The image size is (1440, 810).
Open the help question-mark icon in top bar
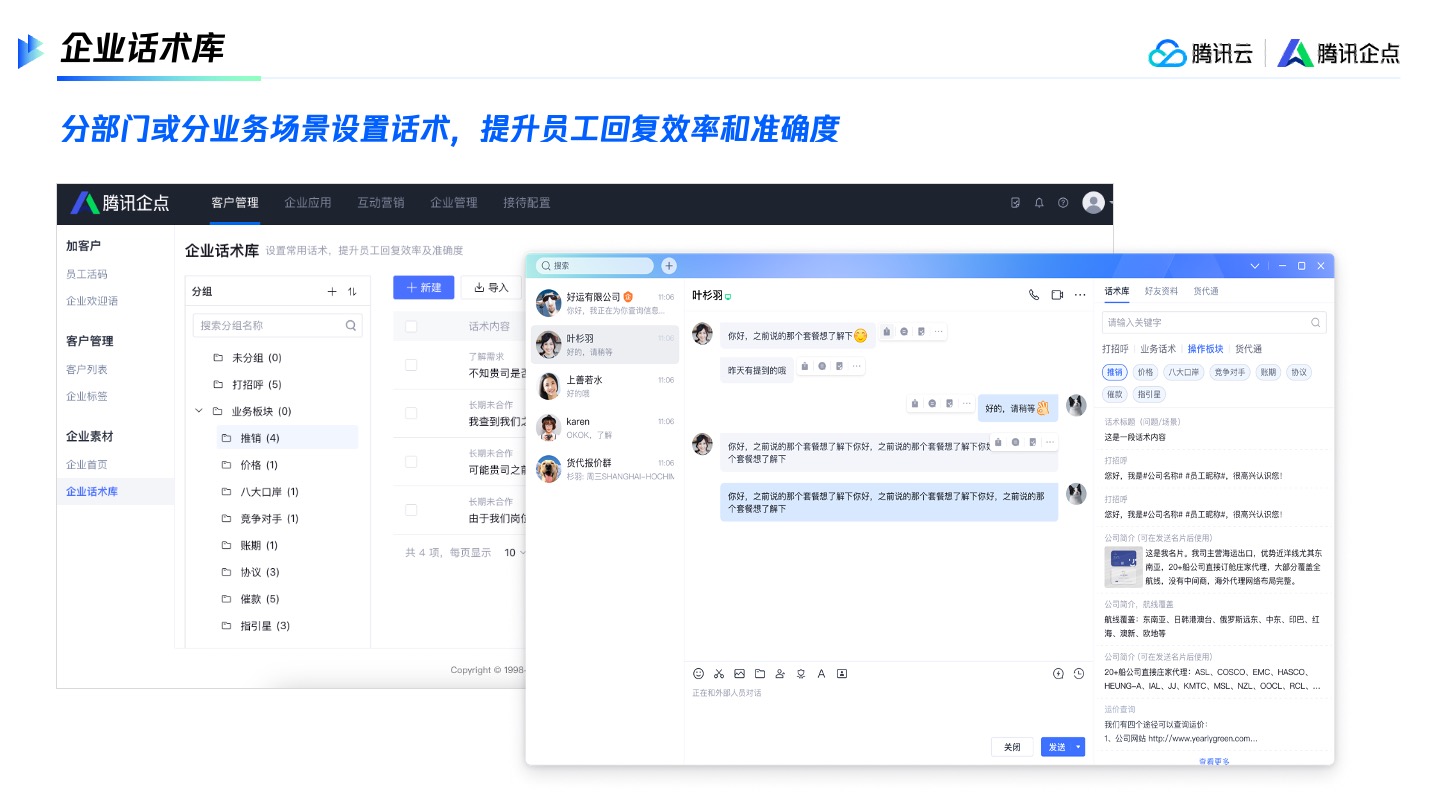(x=1063, y=203)
